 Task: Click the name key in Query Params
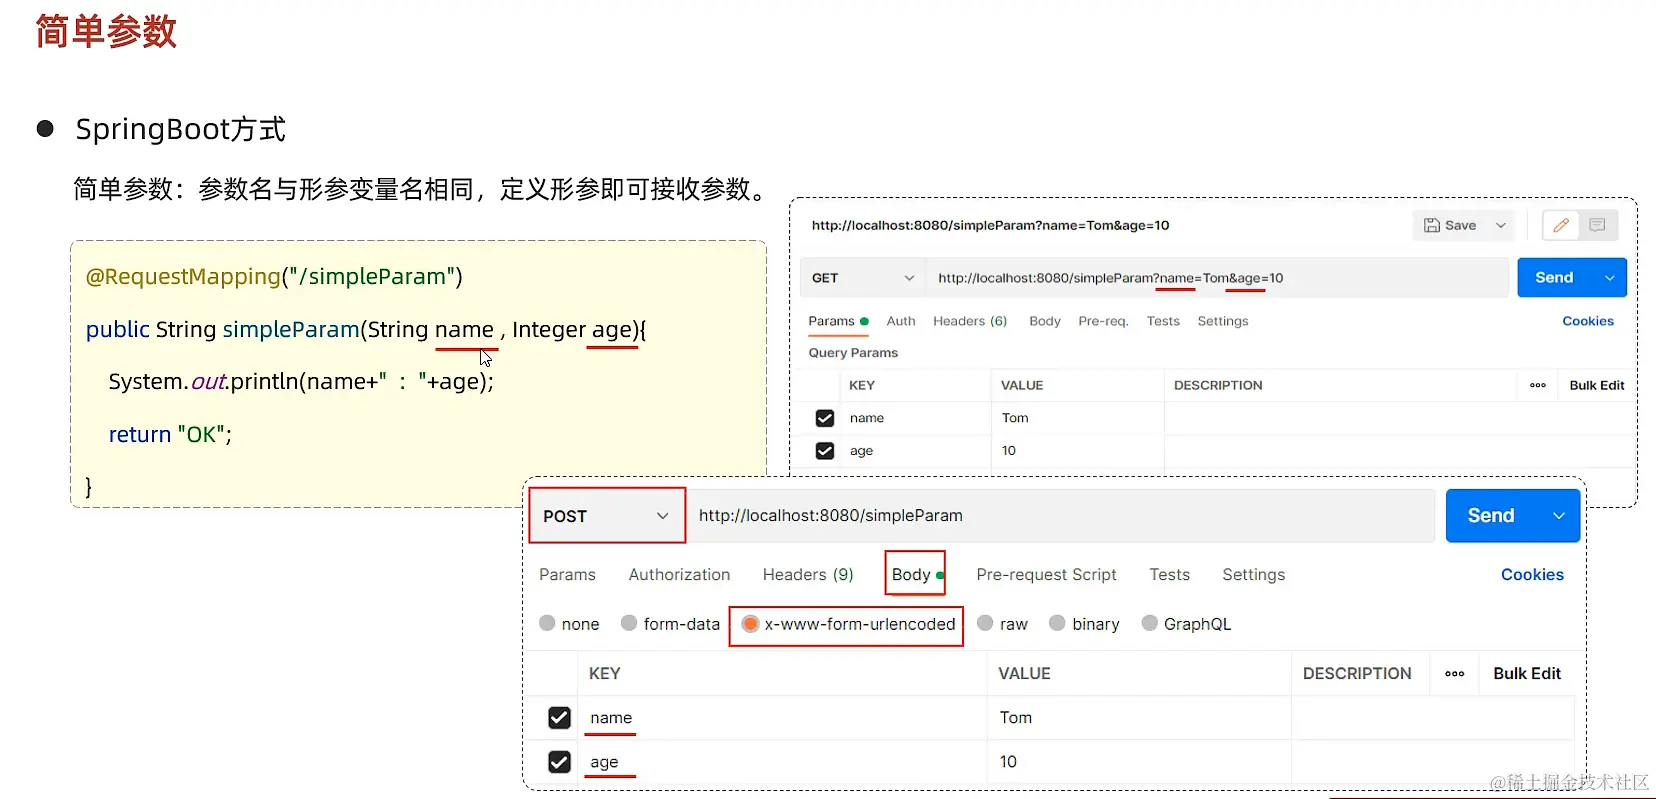[867, 418]
